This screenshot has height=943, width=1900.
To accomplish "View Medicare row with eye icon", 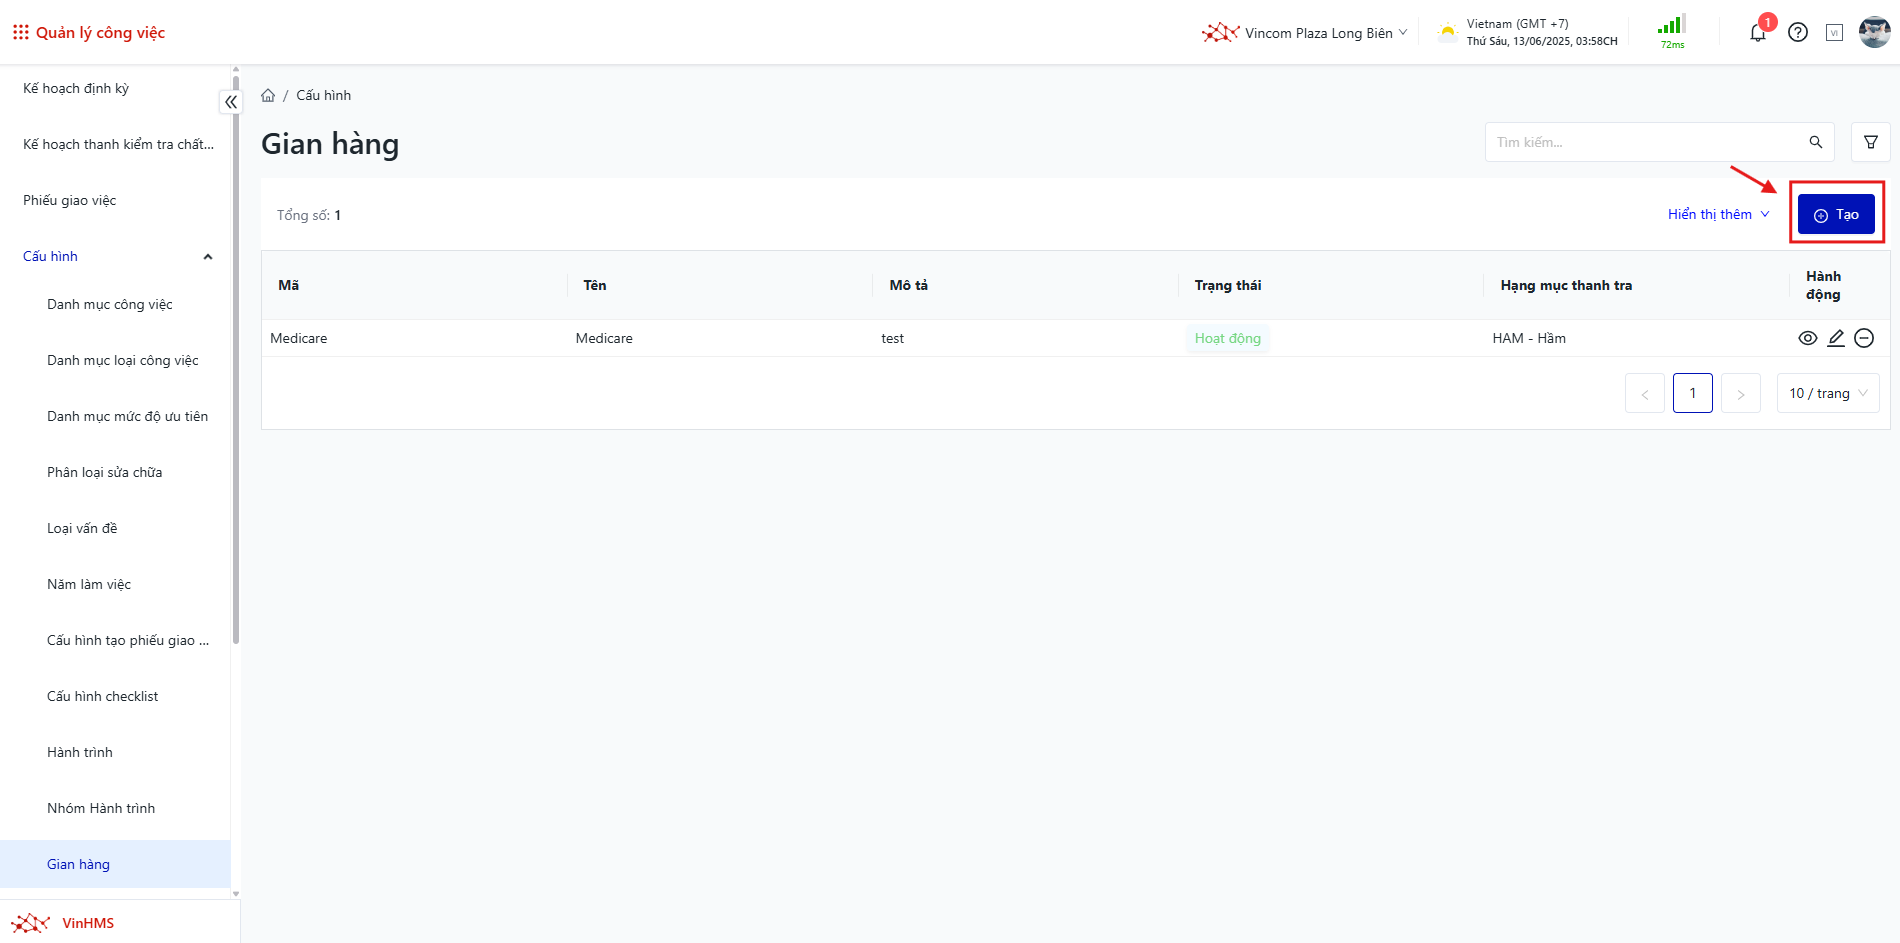I will tap(1807, 338).
